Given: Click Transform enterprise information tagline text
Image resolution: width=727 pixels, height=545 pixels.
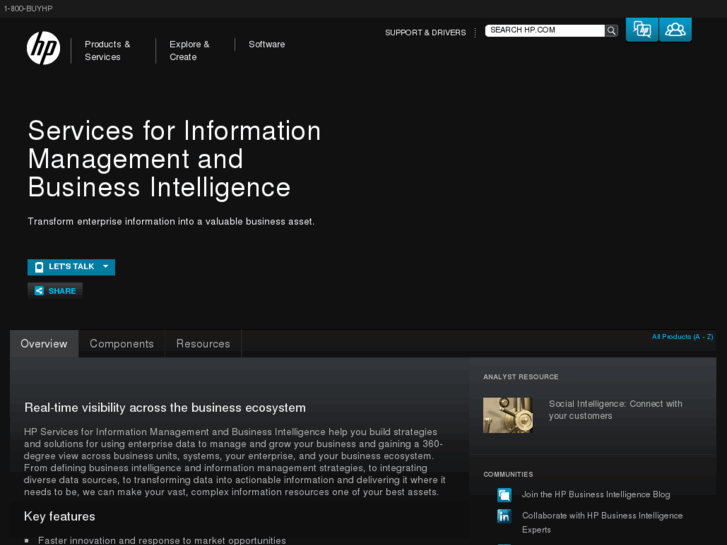Looking at the screenshot, I should coord(171,222).
